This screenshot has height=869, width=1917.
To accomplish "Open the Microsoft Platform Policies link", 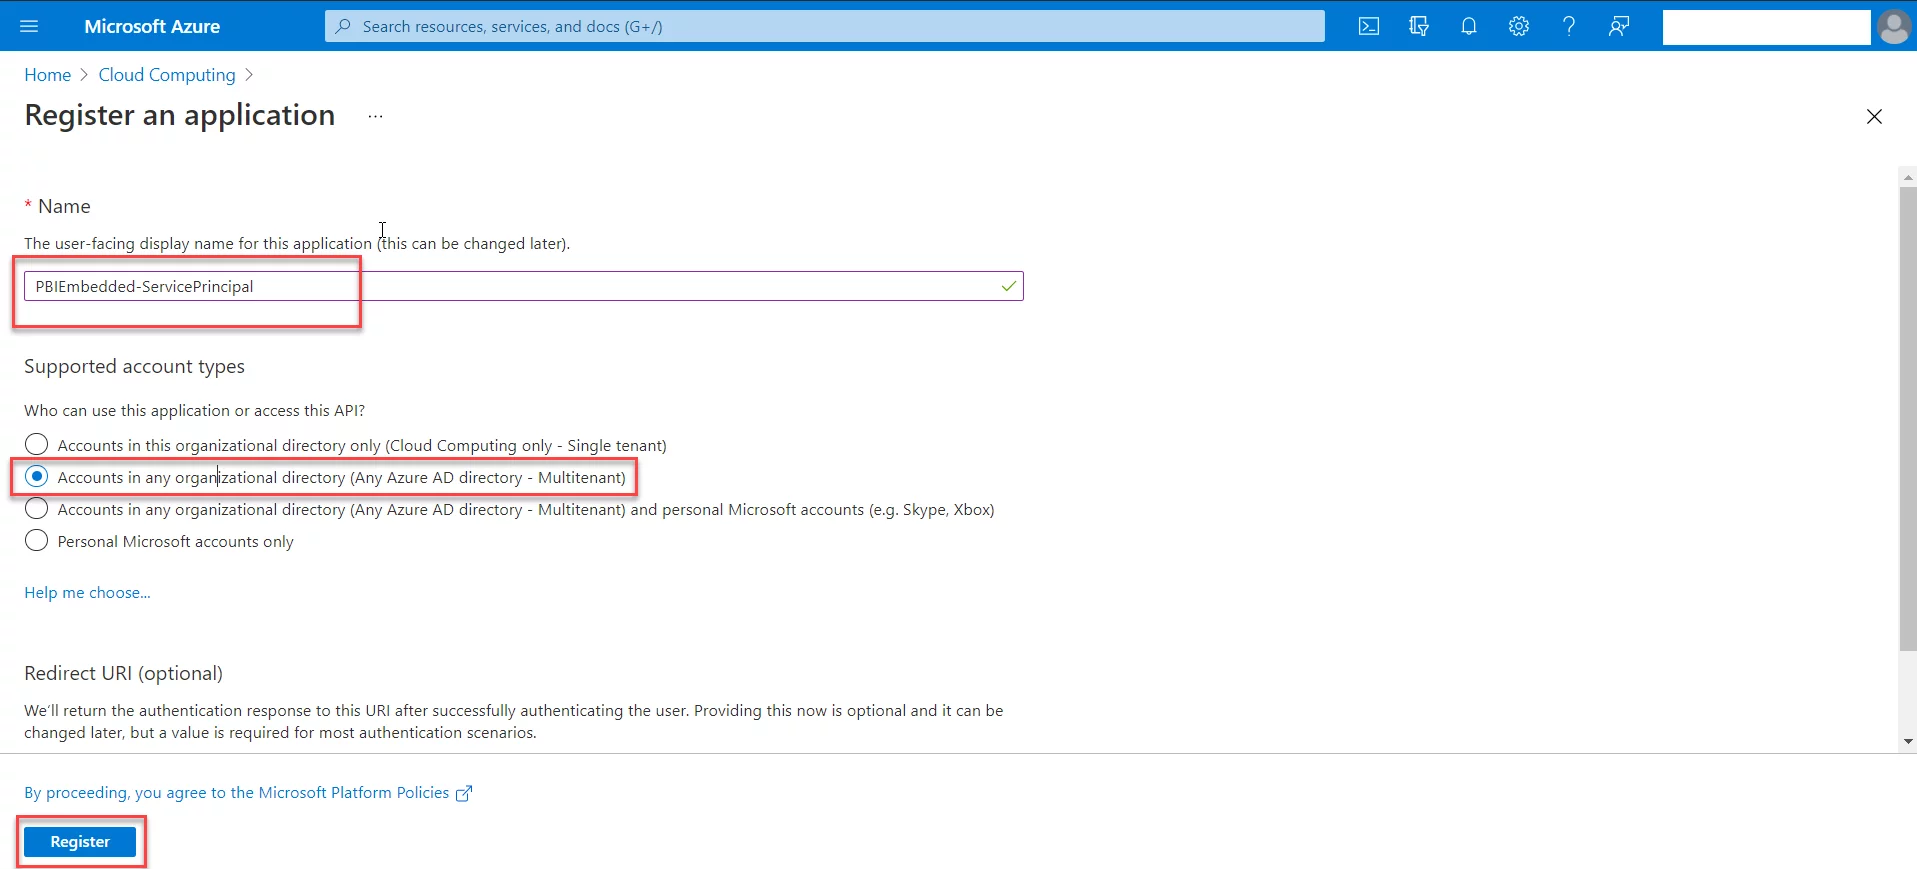I will coord(237,793).
